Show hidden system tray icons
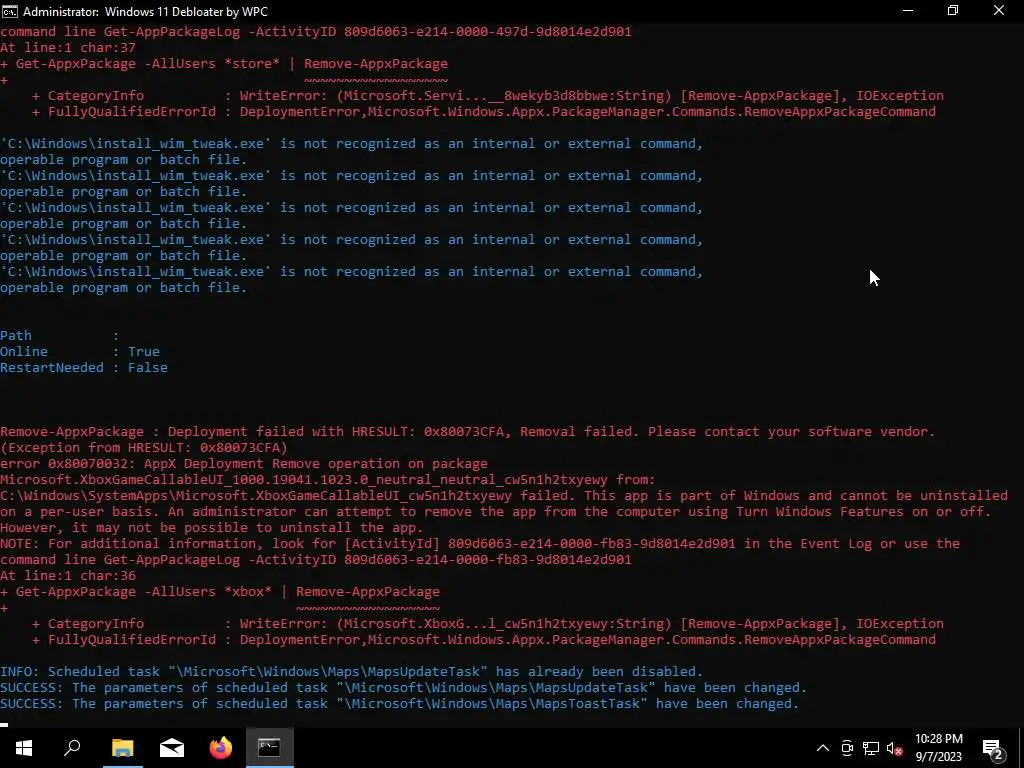 [823, 748]
